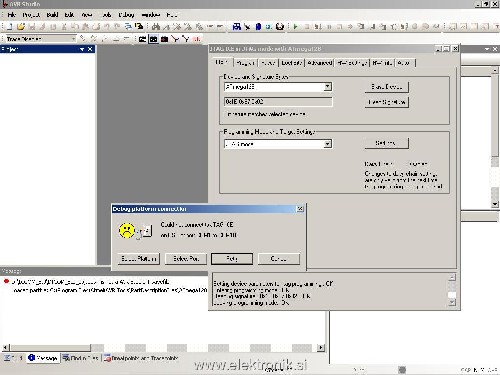Open the Build menu
The height and width of the screenshot is (375, 500).
pos(52,15)
